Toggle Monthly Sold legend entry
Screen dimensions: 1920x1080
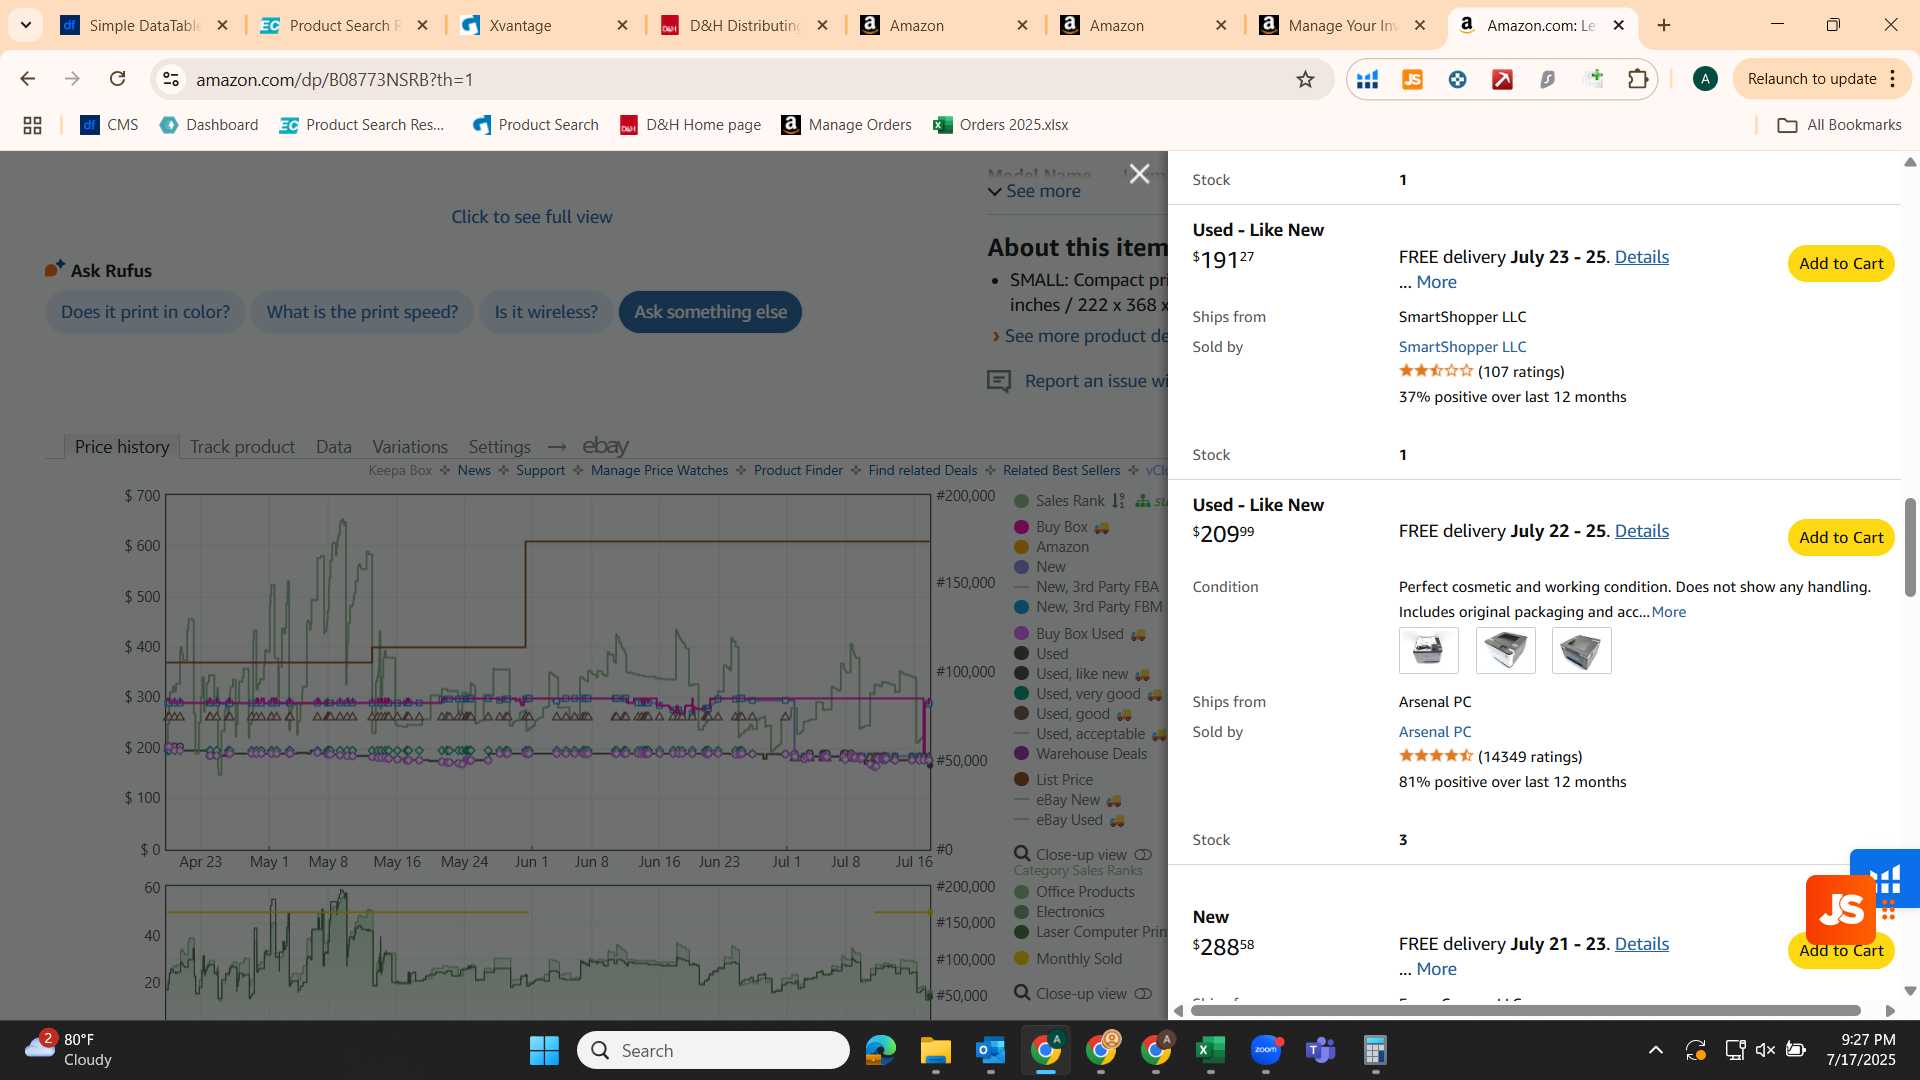tap(1068, 959)
